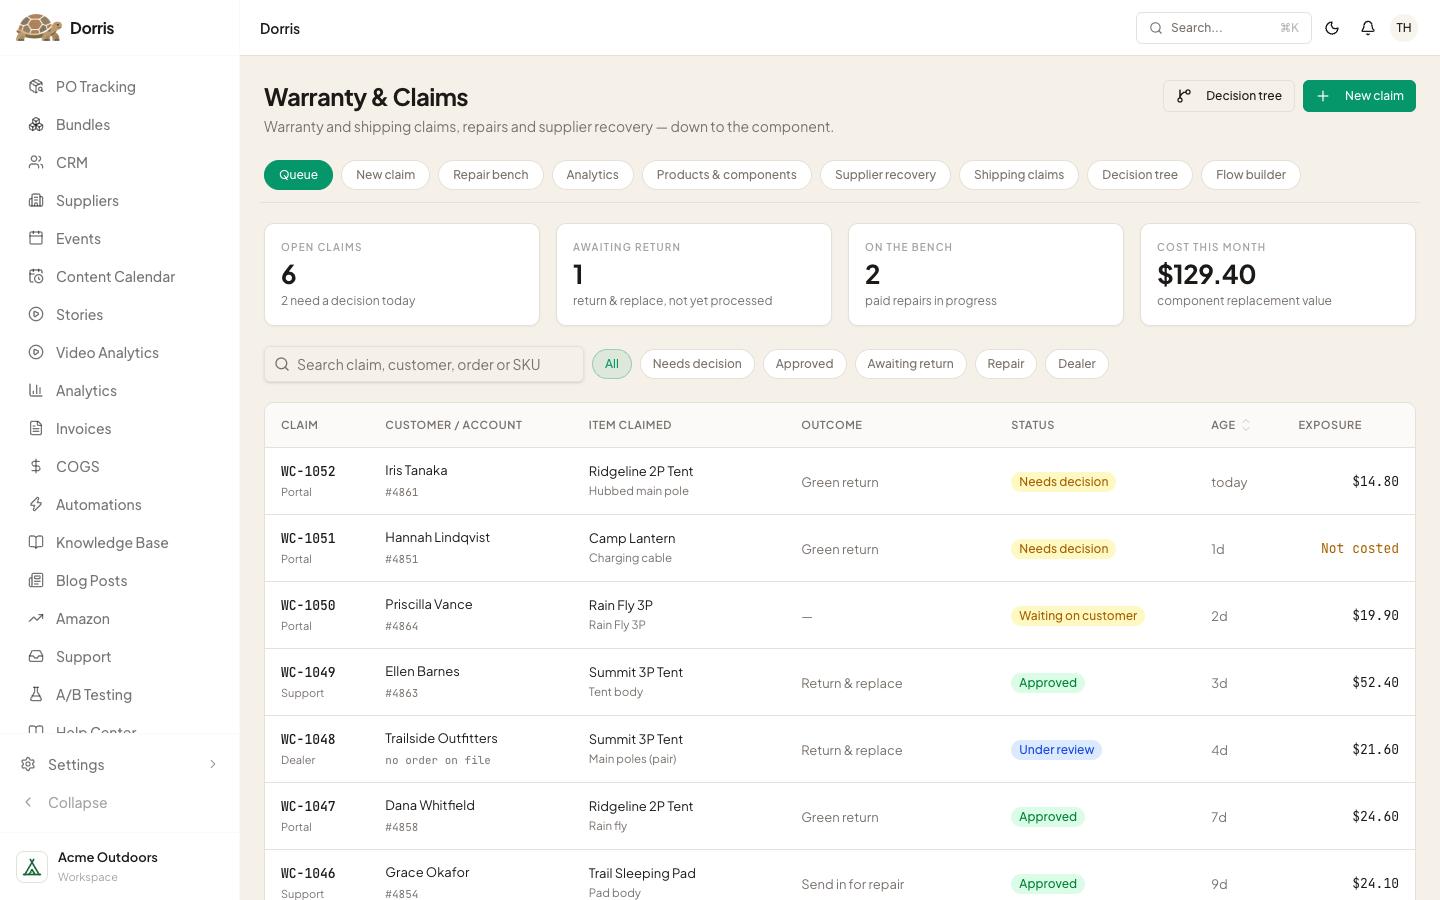The height and width of the screenshot is (900, 1440).
Task: Click the Under review status badge
Action: pos(1056,750)
